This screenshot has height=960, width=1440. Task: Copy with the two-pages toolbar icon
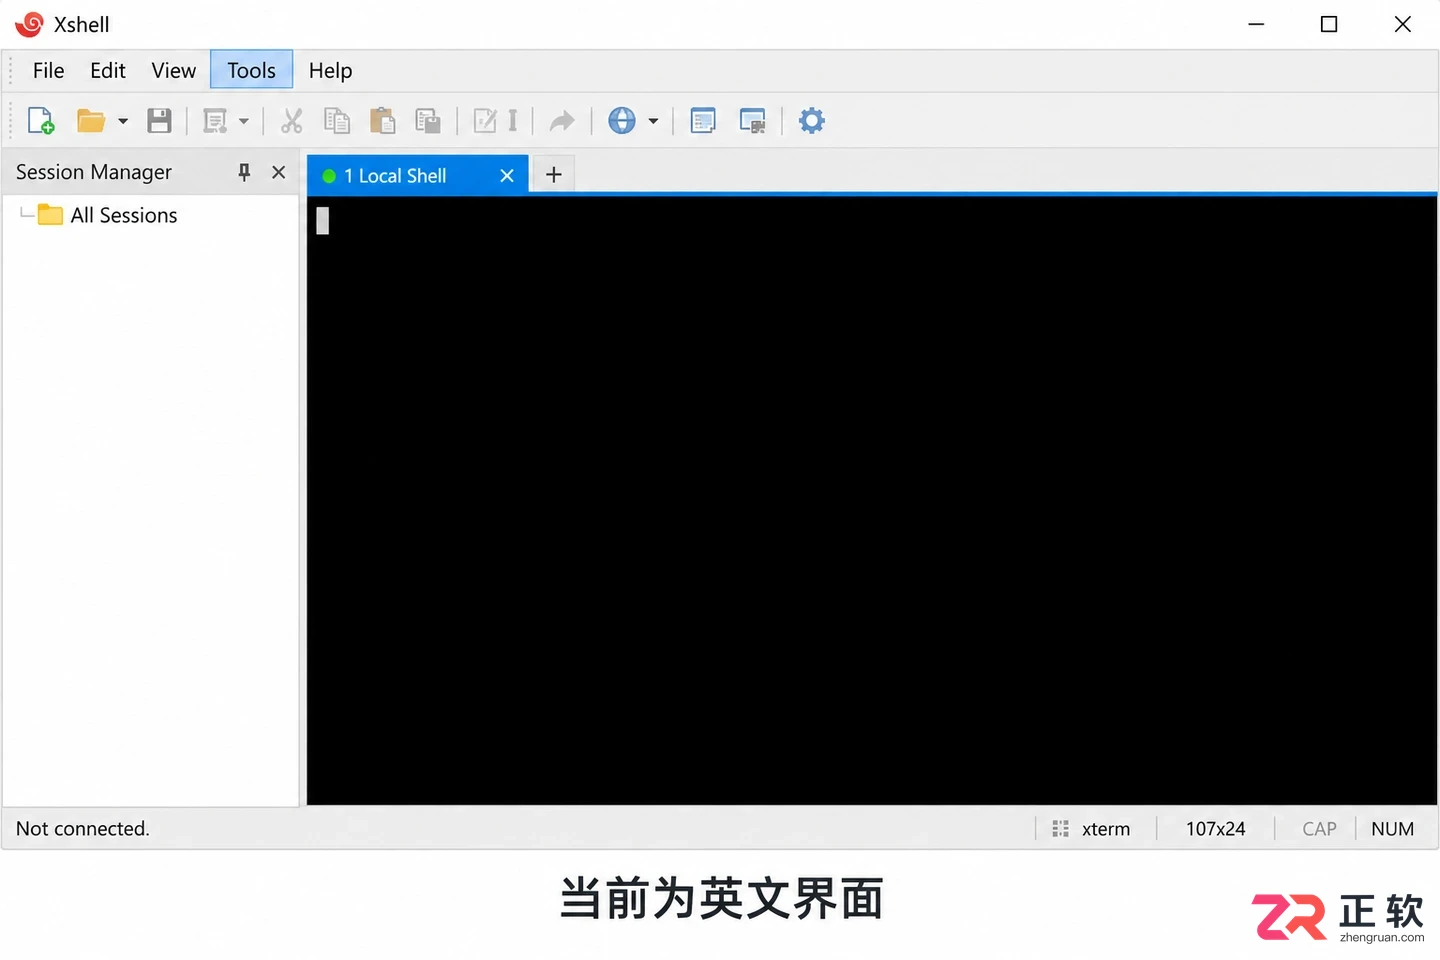tap(337, 121)
